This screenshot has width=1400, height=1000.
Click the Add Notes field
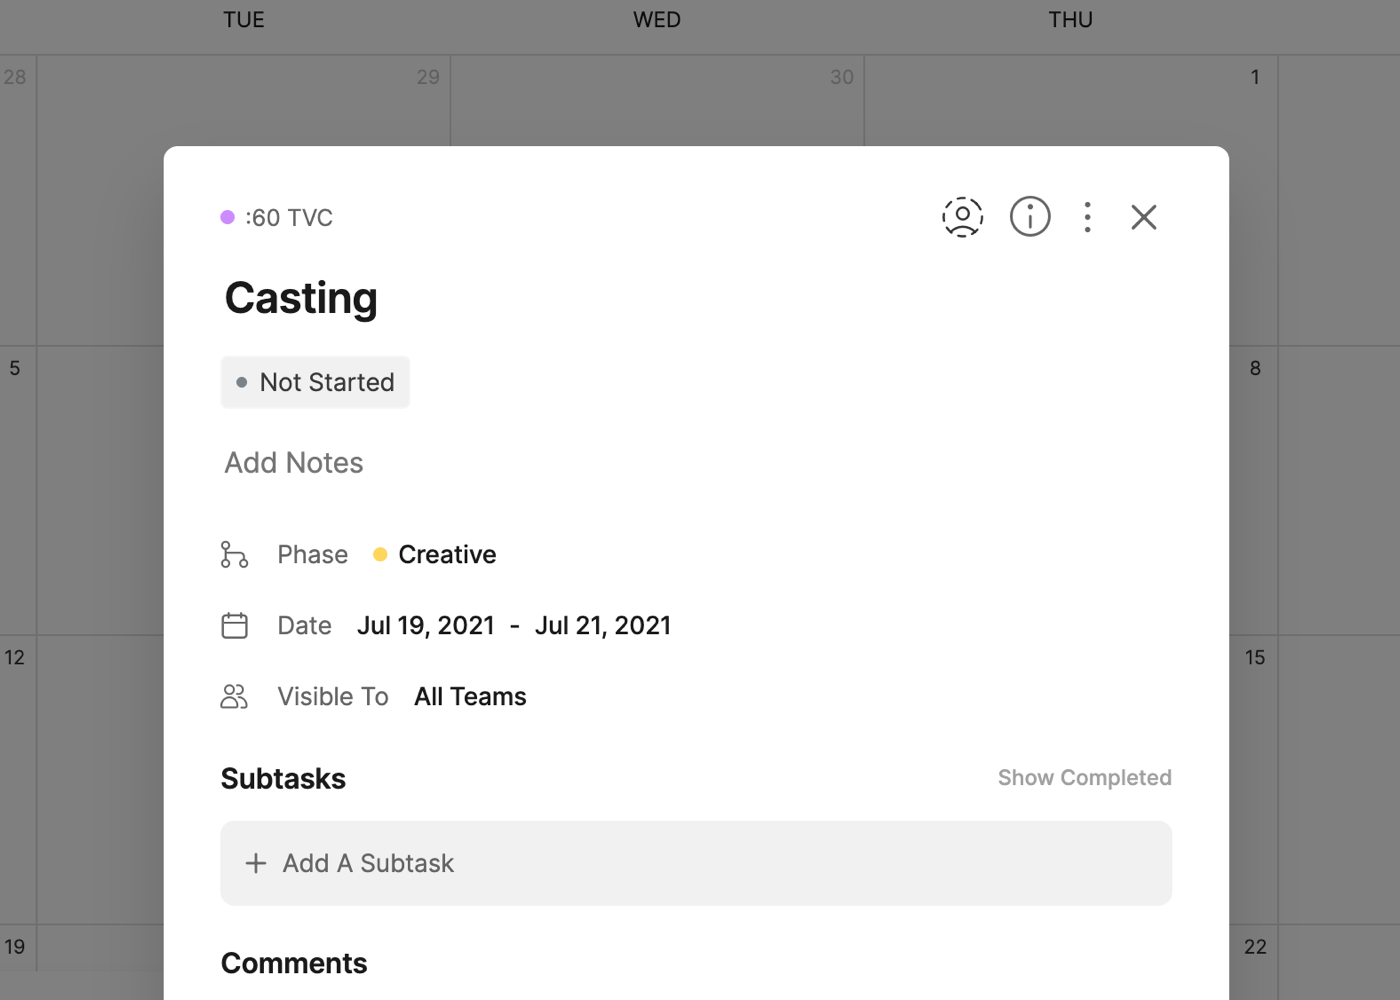[294, 463]
